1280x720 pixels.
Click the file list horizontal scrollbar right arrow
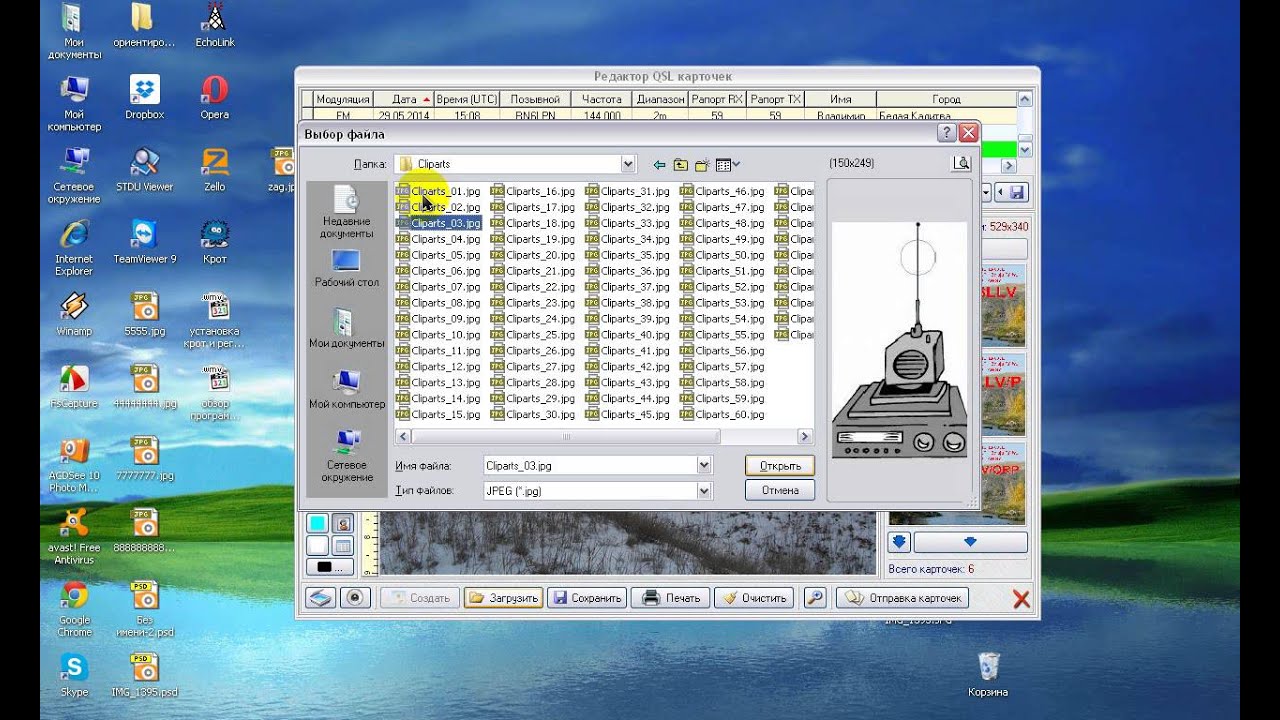(x=804, y=437)
